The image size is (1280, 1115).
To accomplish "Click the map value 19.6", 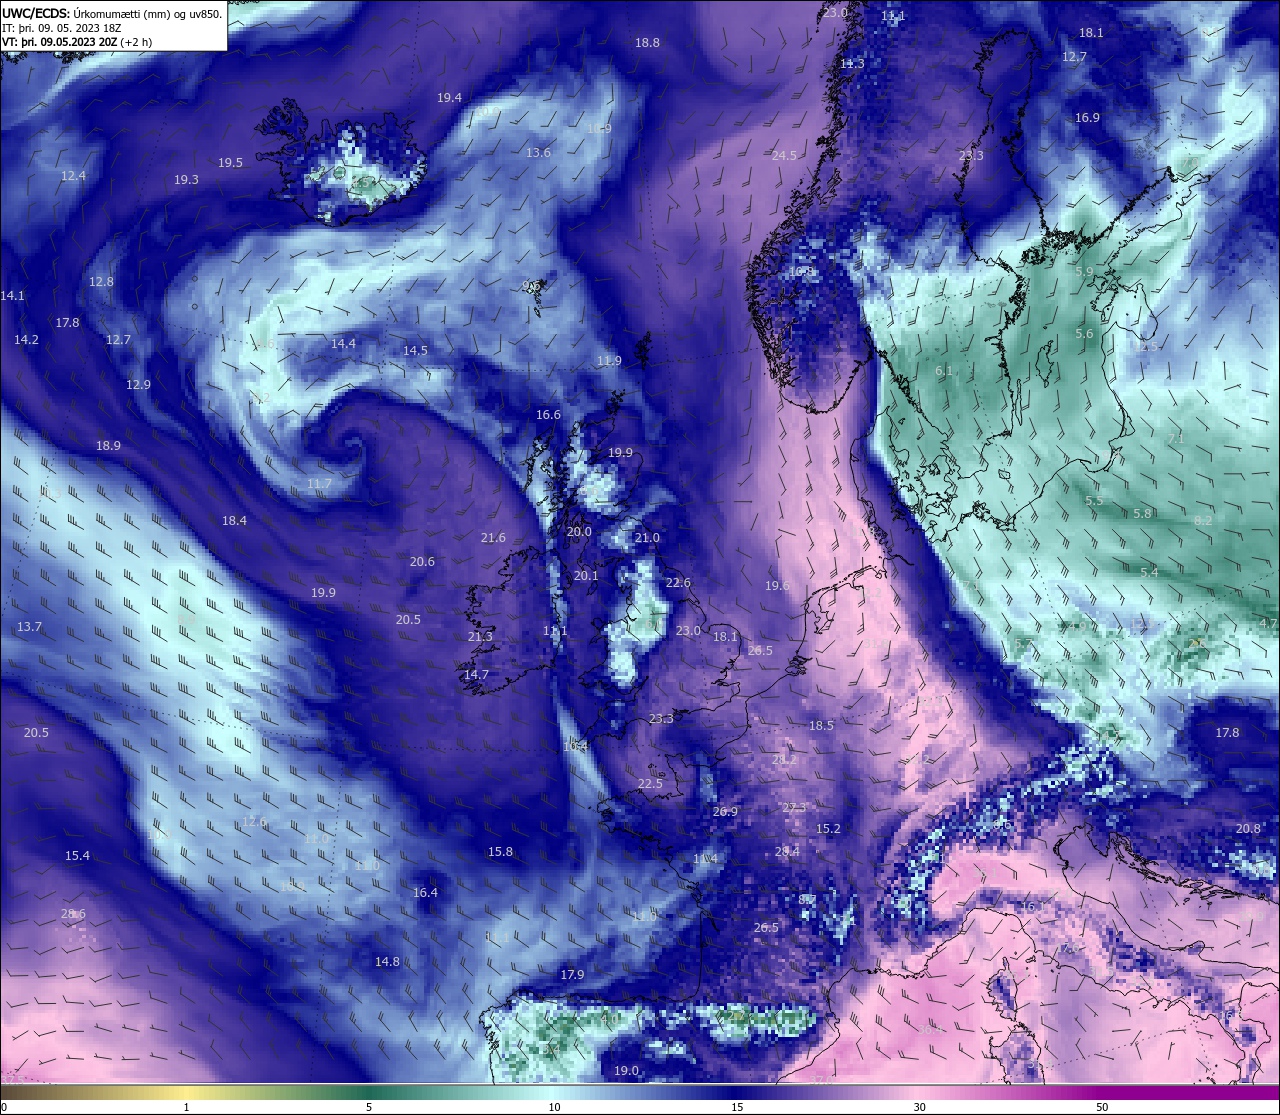I will tap(777, 586).
